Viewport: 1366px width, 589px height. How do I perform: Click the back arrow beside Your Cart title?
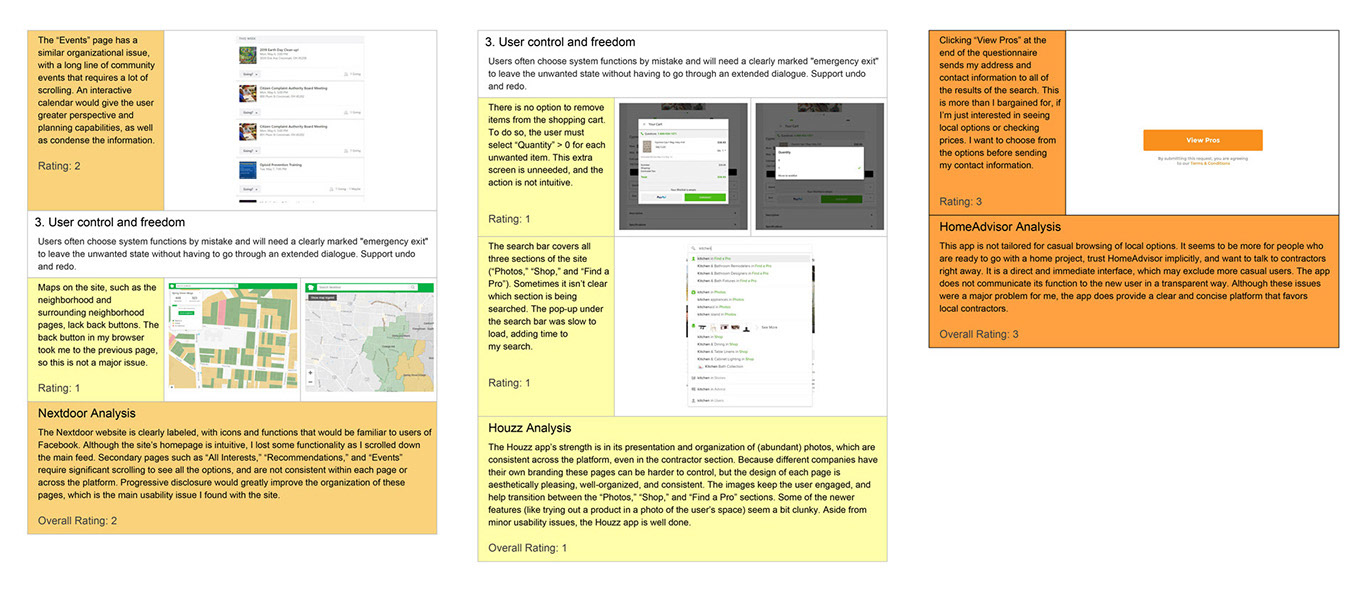pos(644,124)
